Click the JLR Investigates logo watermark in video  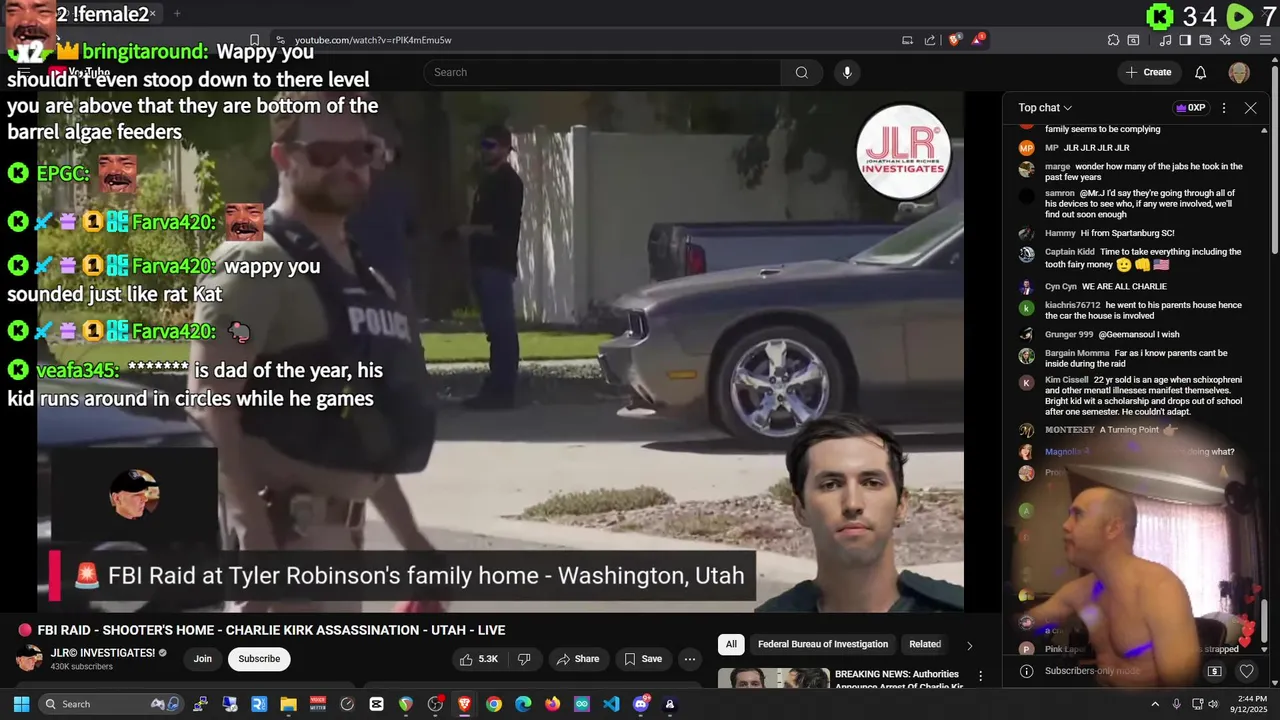click(903, 150)
